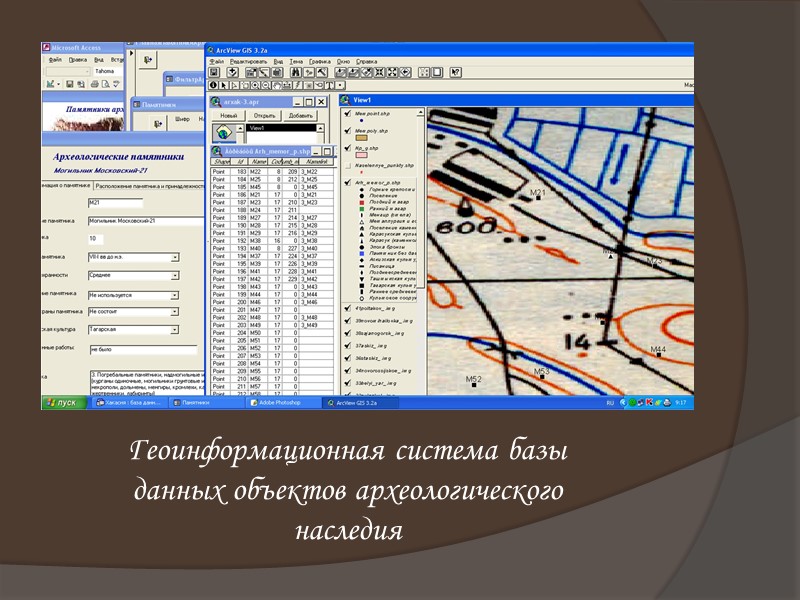Click the Print icon in Microsoft Access toolbar
The width and height of the screenshot is (800, 600).
click(94, 84)
